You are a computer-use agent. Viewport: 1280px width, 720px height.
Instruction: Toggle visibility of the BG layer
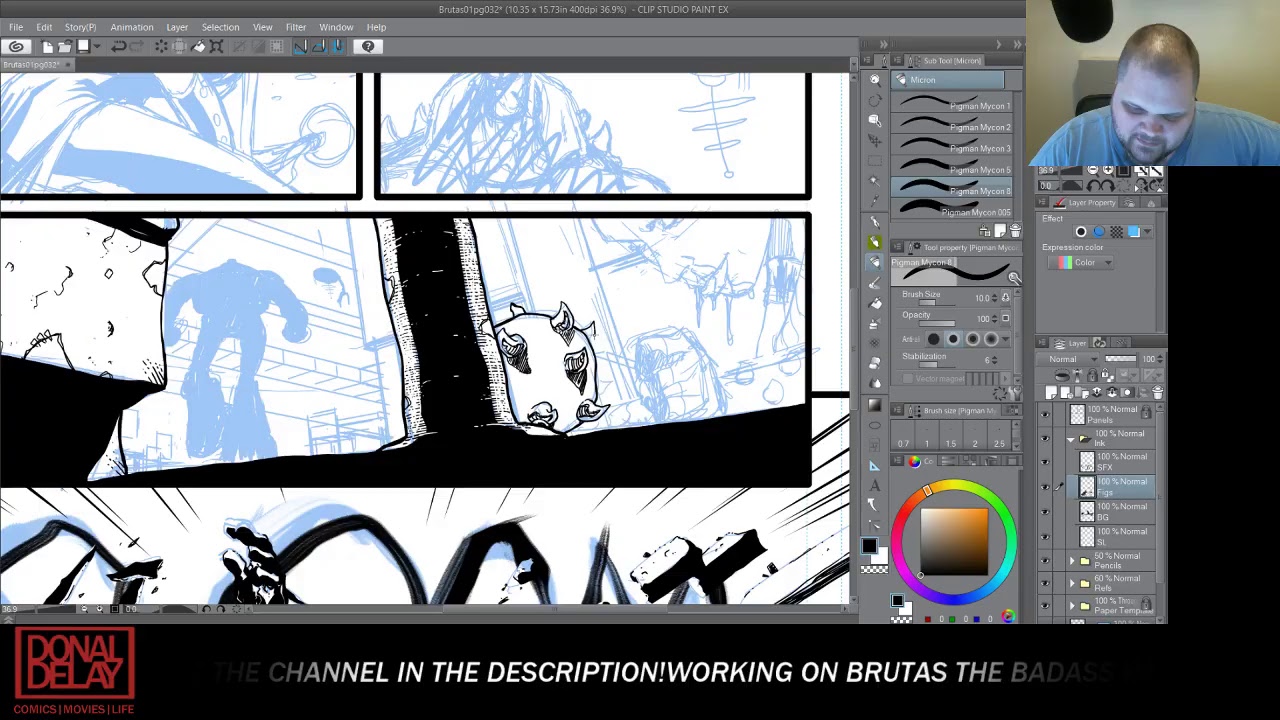click(1045, 511)
